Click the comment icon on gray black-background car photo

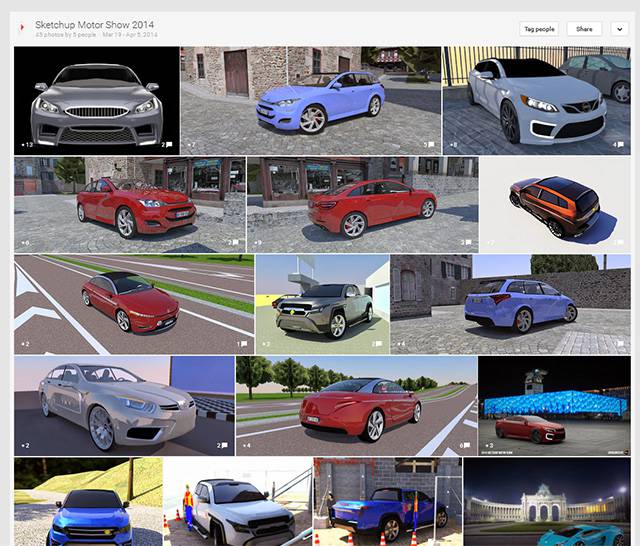point(169,144)
